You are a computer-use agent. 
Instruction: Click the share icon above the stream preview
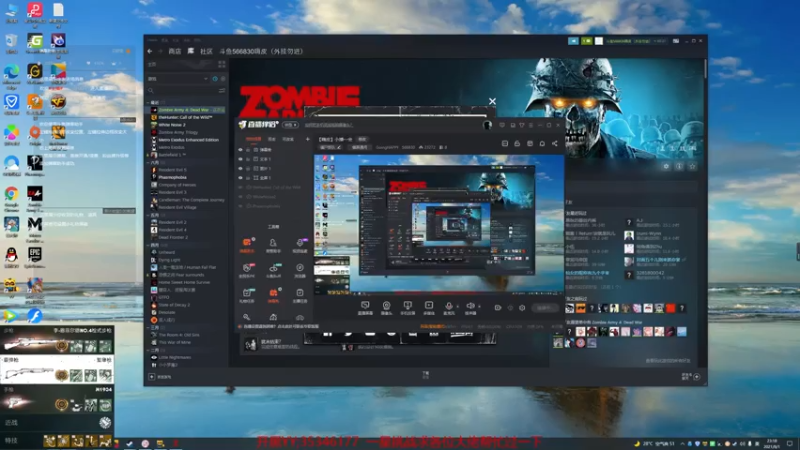click(x=555, y=143)
